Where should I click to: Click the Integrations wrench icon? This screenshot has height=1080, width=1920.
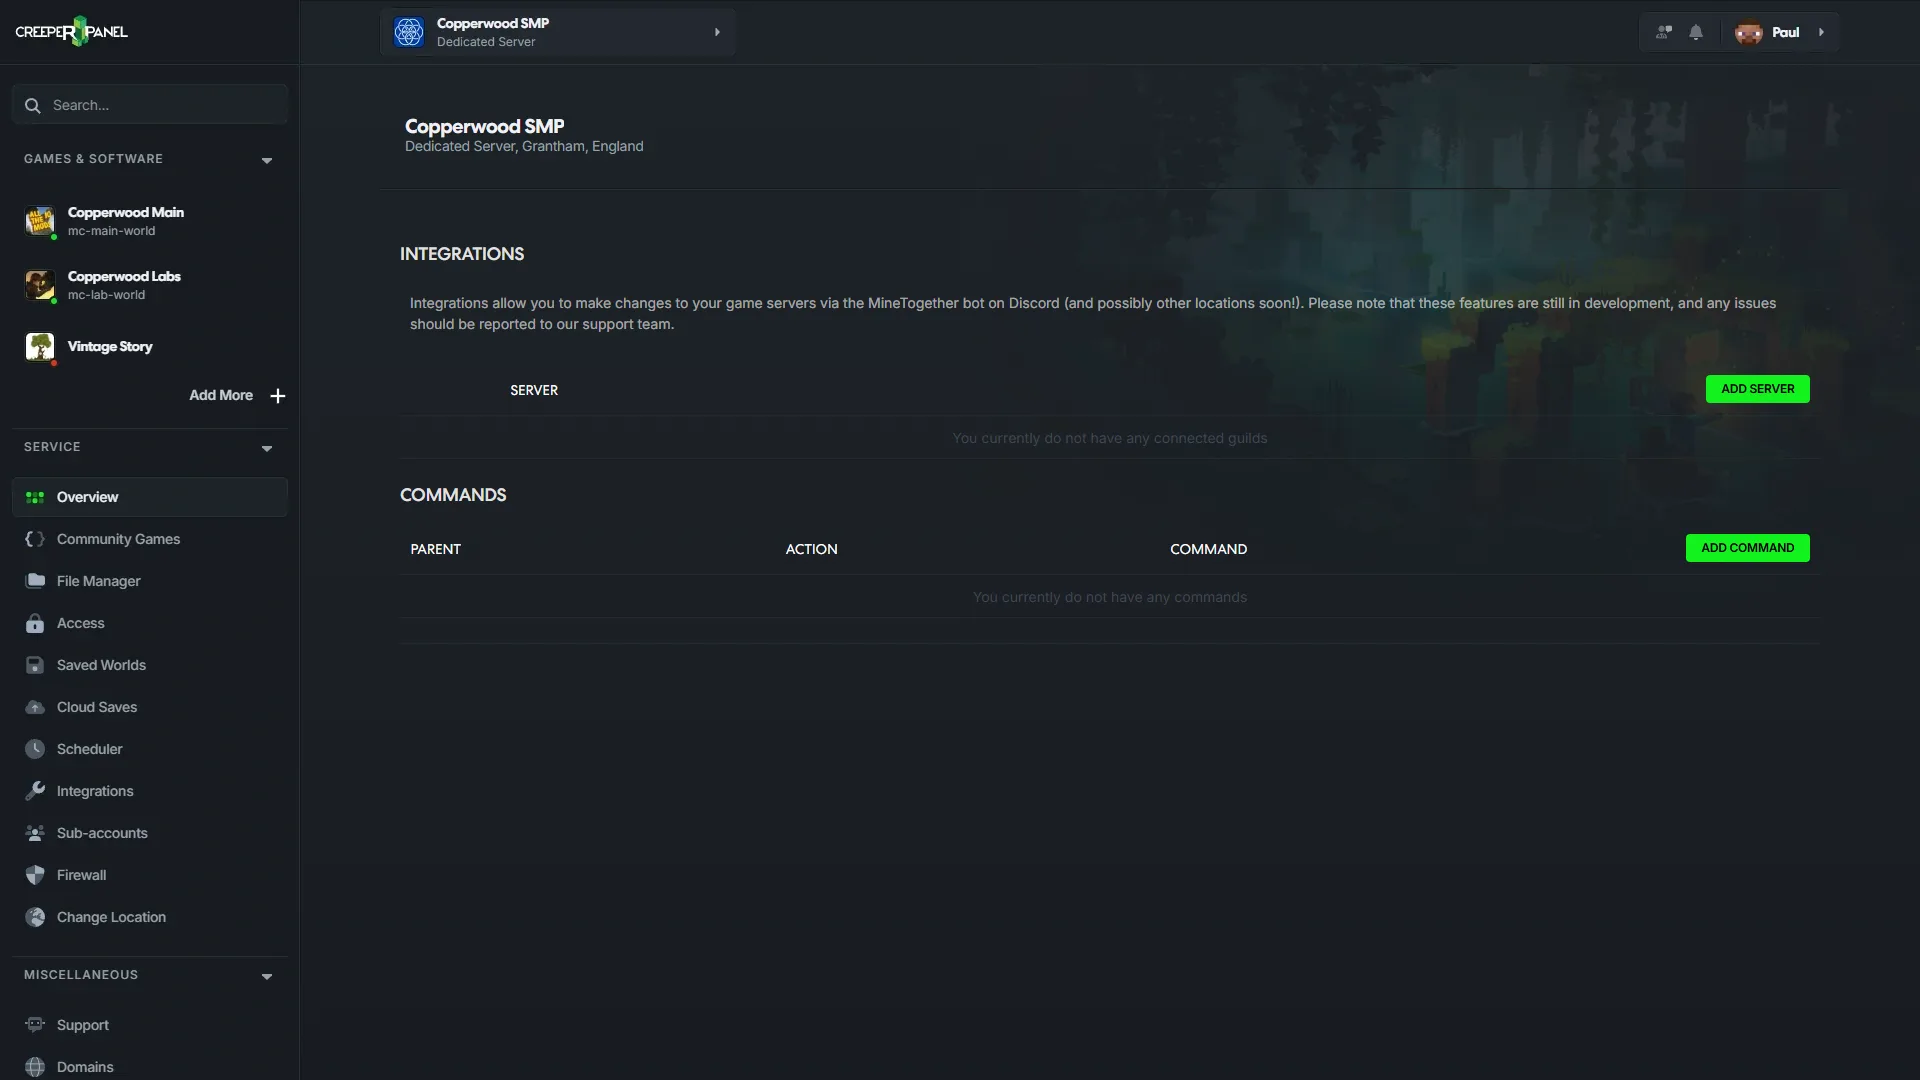35,791
